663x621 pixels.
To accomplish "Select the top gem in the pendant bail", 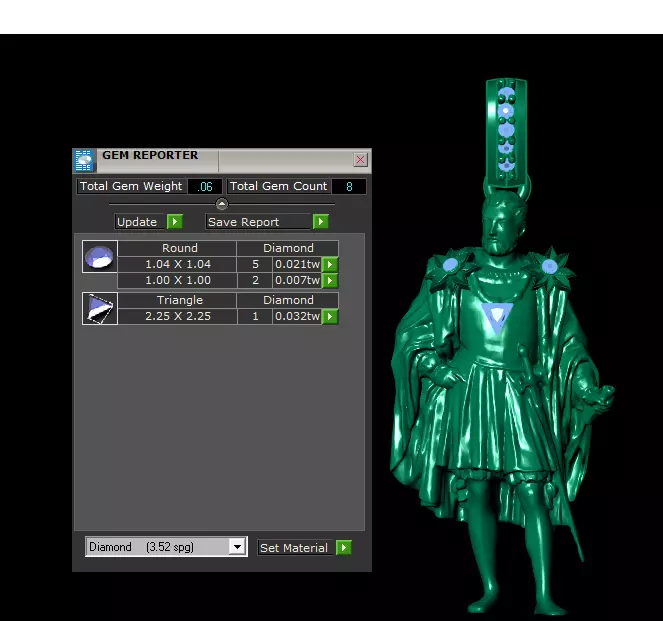I will (x=506, y=93).
